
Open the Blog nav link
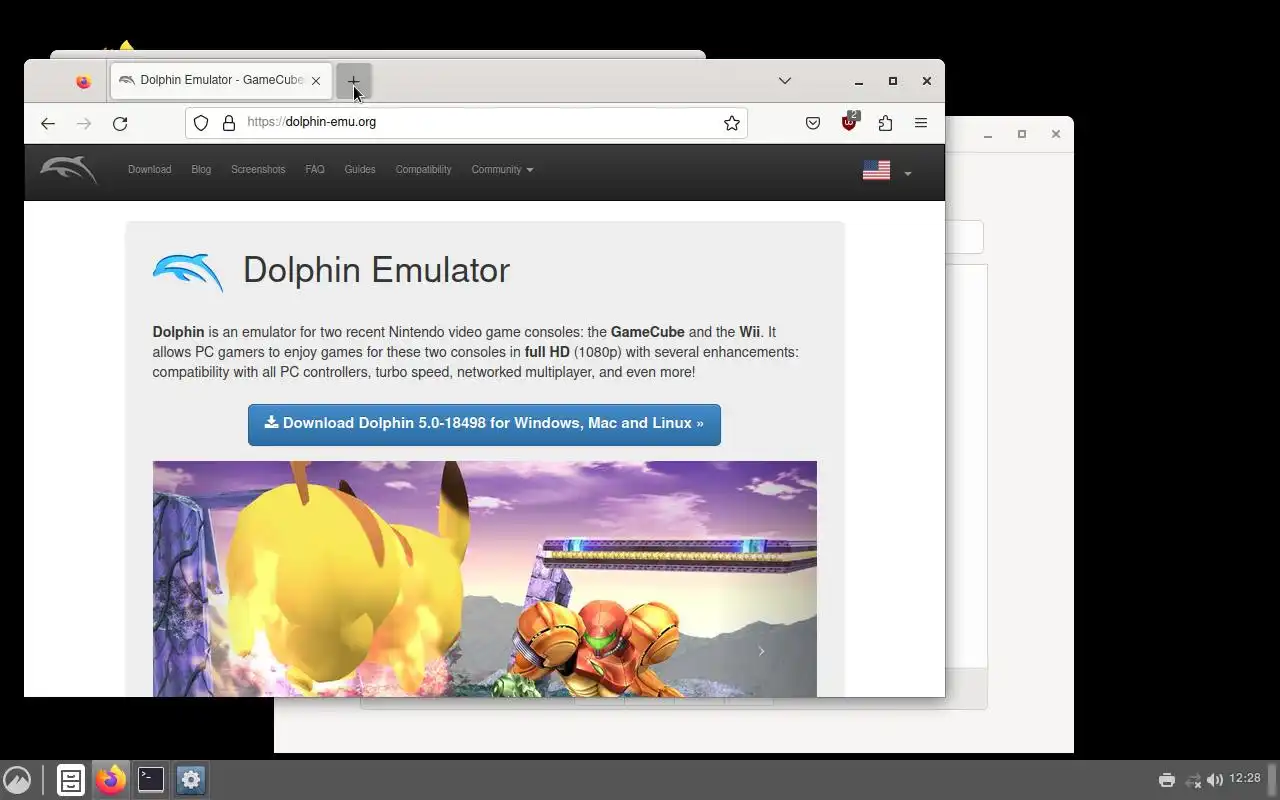pos(201,170)
